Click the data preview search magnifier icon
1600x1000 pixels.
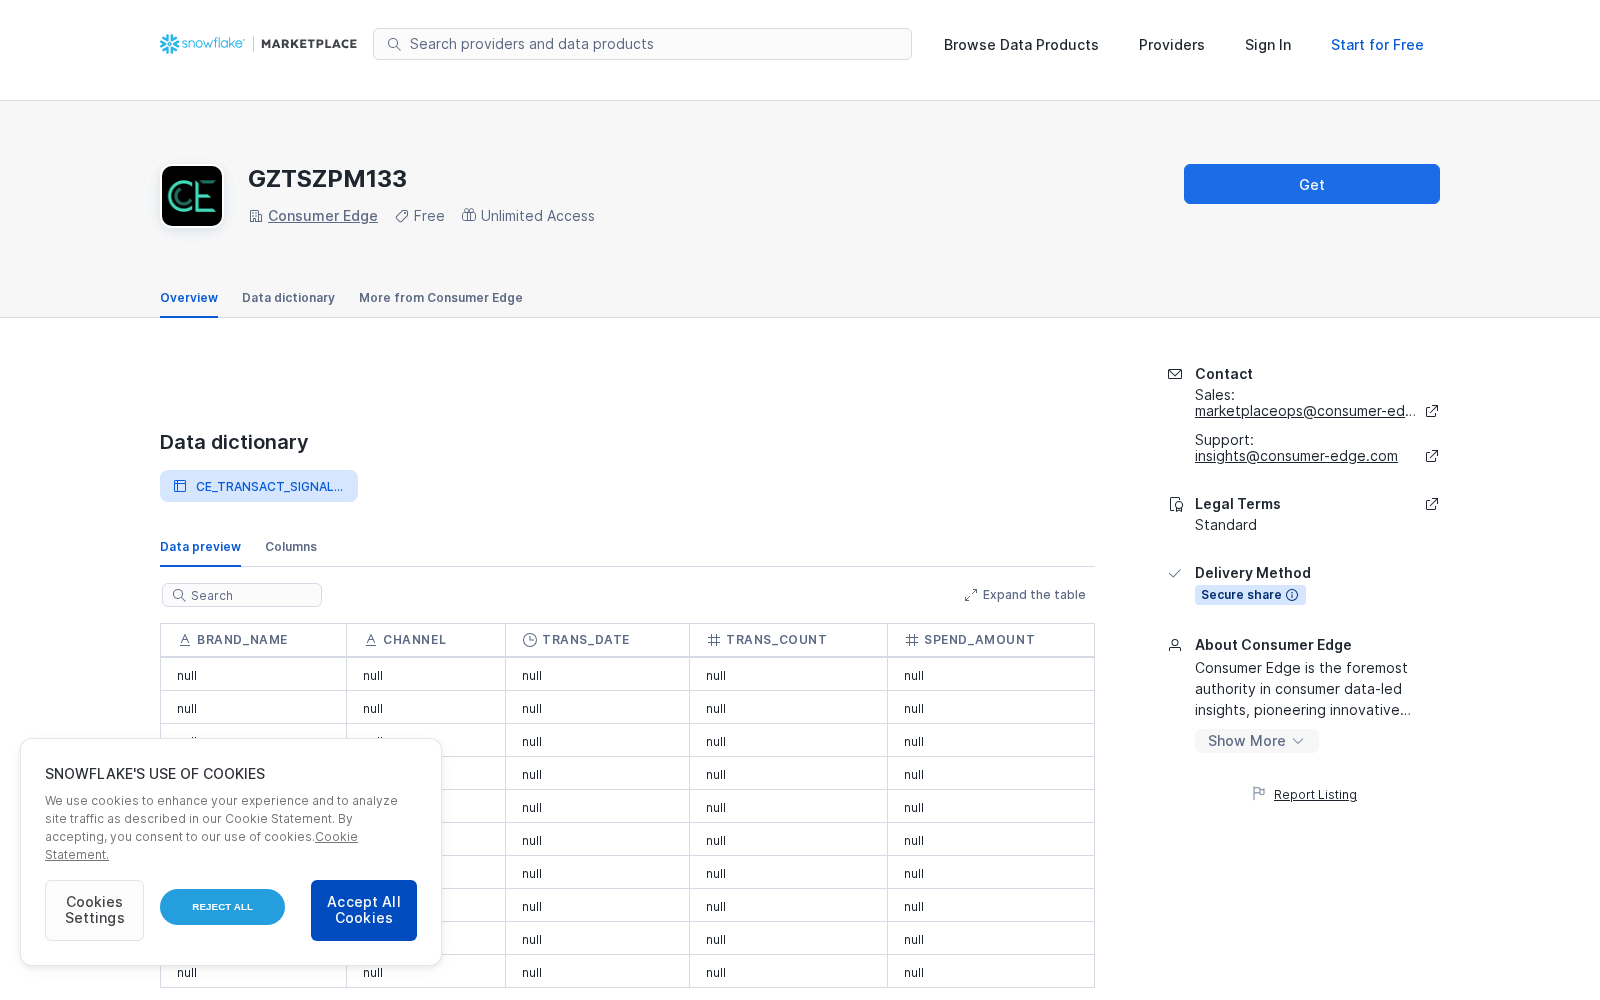pyautogui.click(x=179, y=595)
